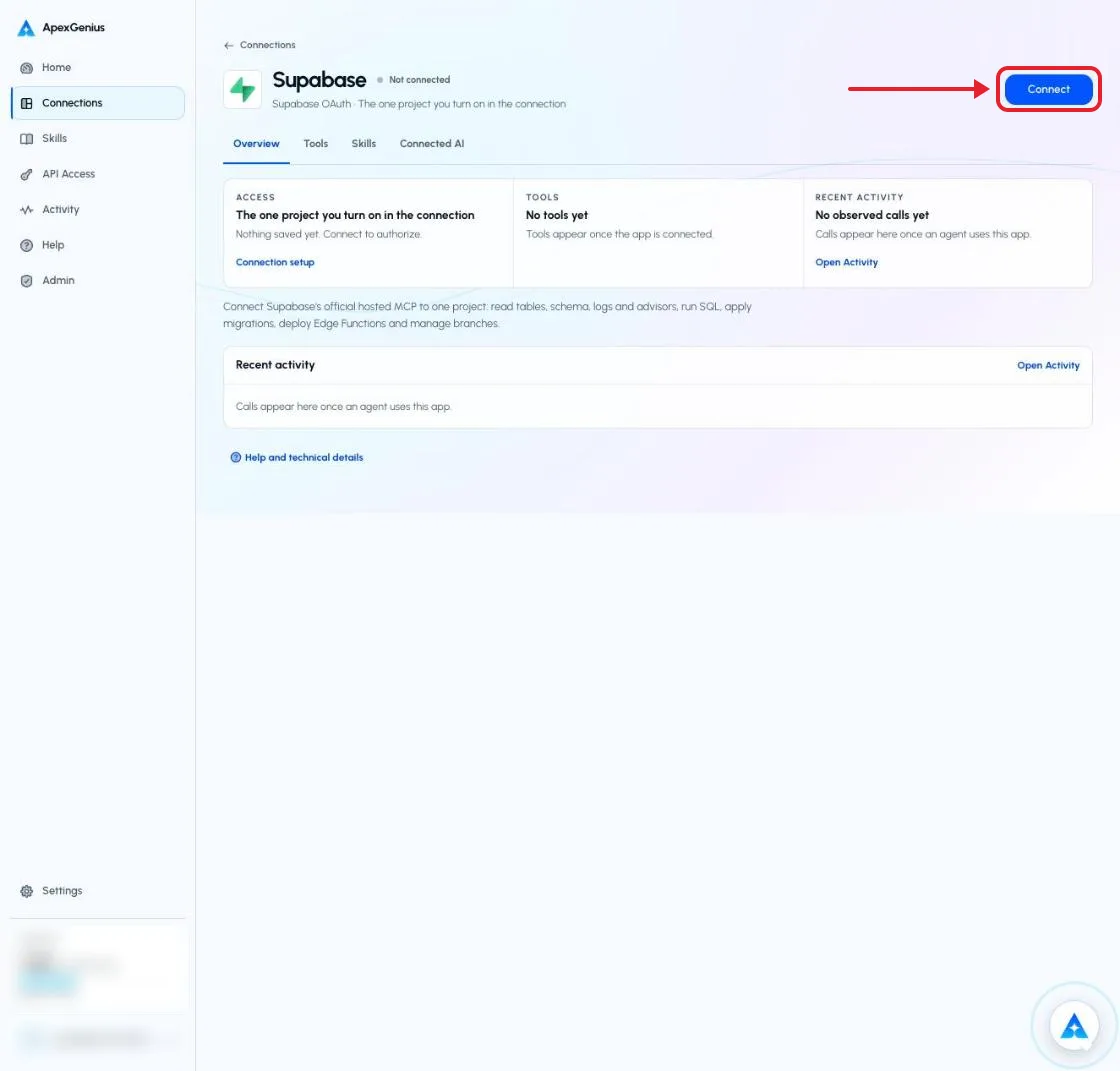
Task: Click the blue Connect button
Action: point(1048,89)
